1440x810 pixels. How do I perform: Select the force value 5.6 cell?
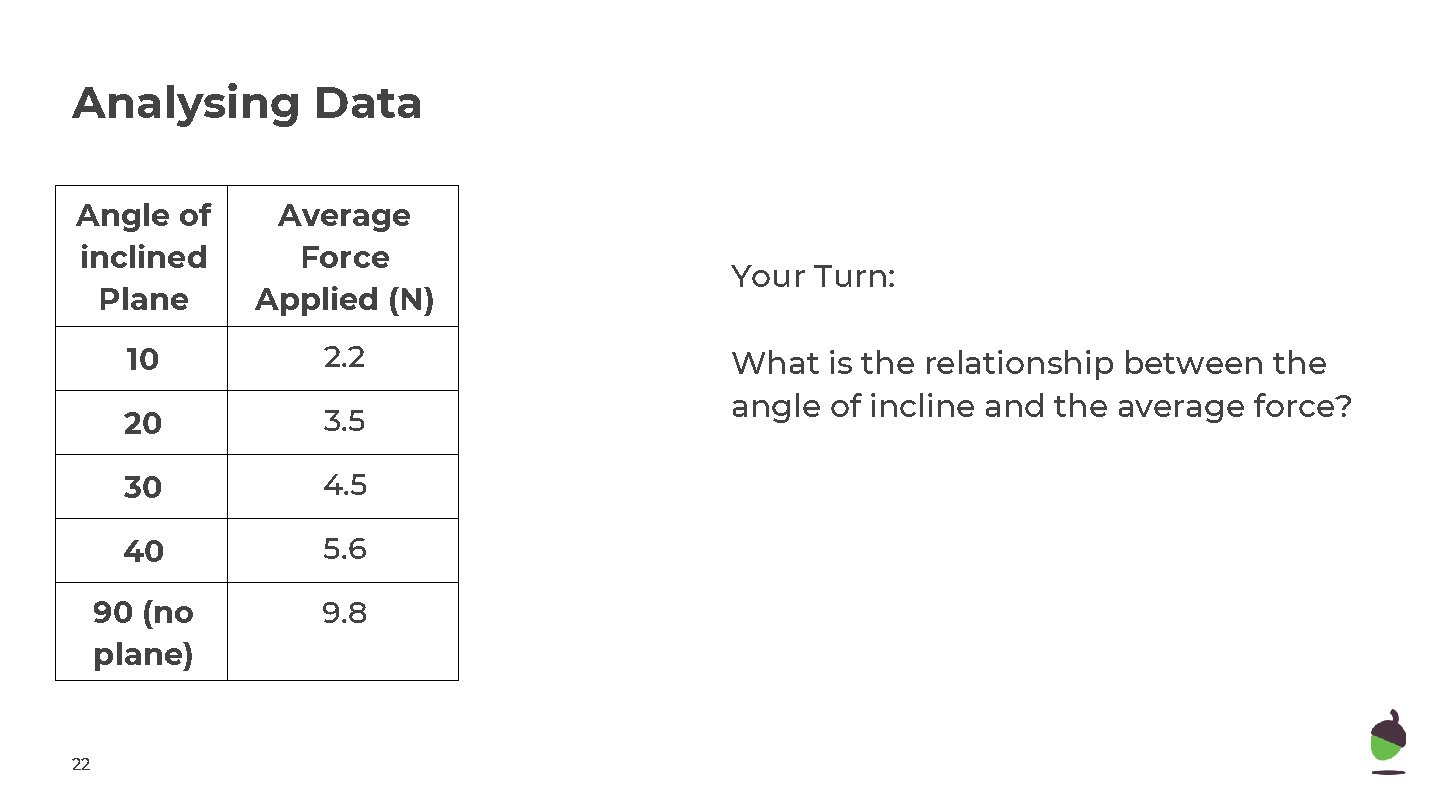[344, 549]
